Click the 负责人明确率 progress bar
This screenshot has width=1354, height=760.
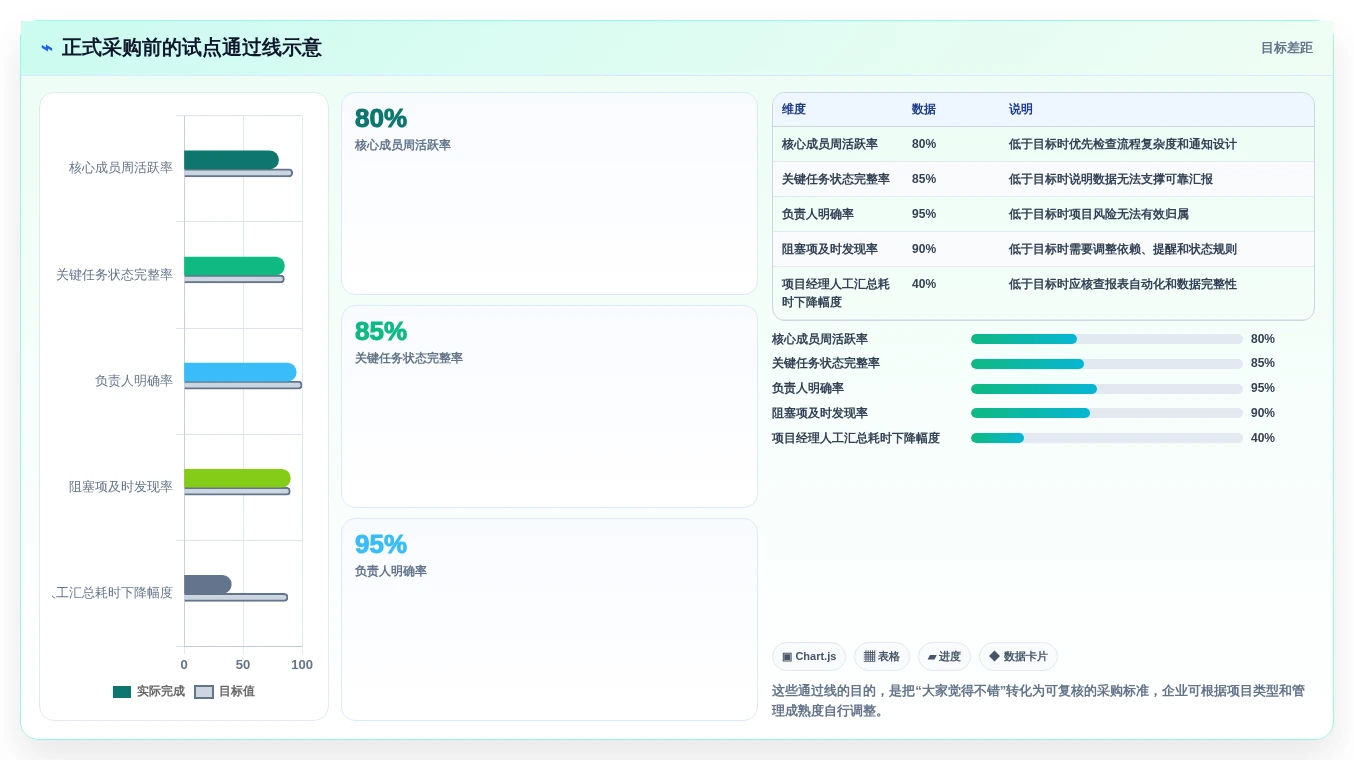1107,389
